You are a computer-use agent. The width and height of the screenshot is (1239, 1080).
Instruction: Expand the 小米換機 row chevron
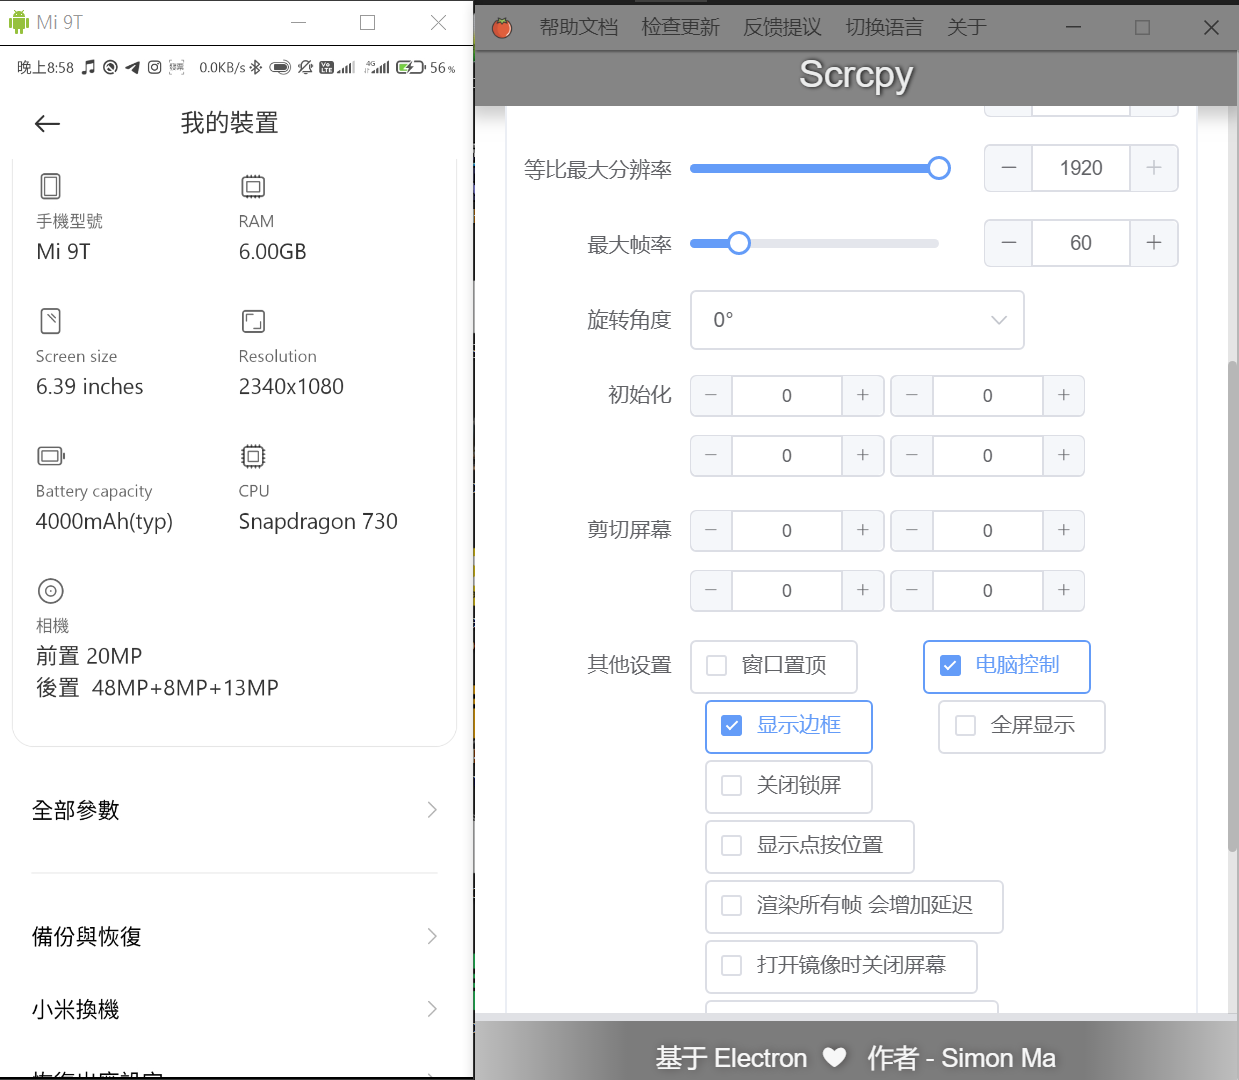click(432, 1009)
